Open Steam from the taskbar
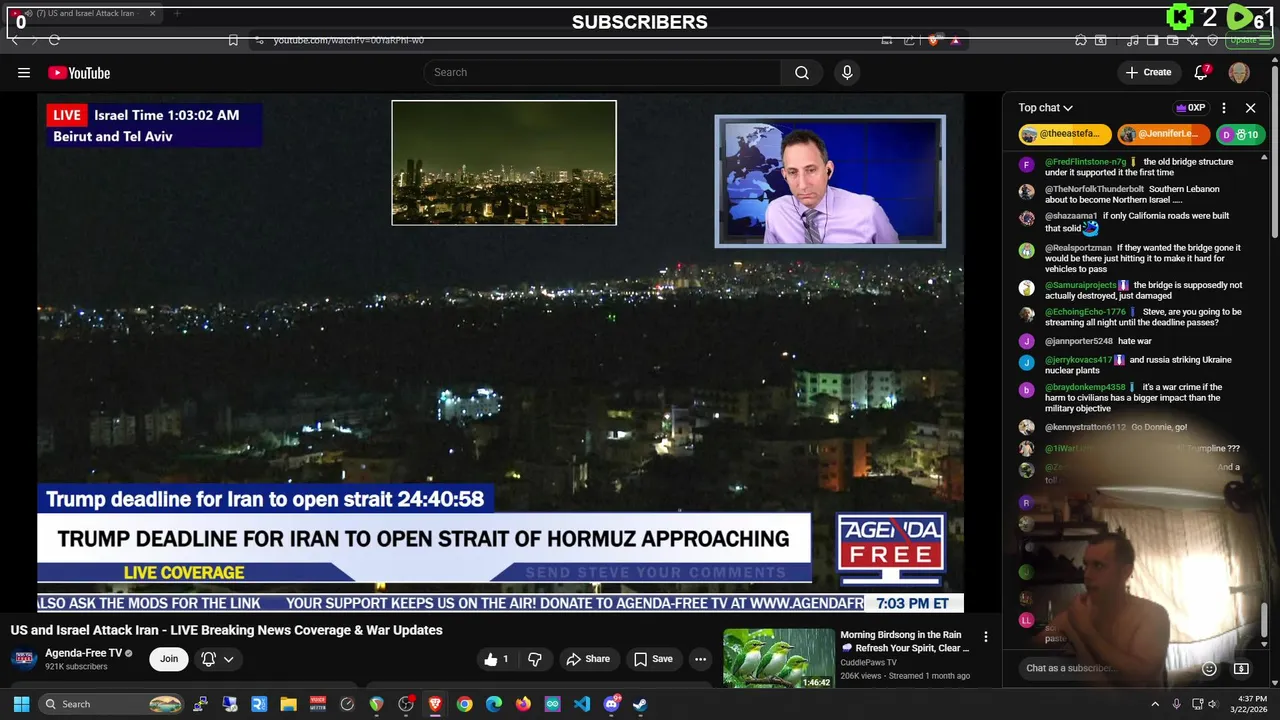Viewport: 1280px width, 720px height. [640, 704]
